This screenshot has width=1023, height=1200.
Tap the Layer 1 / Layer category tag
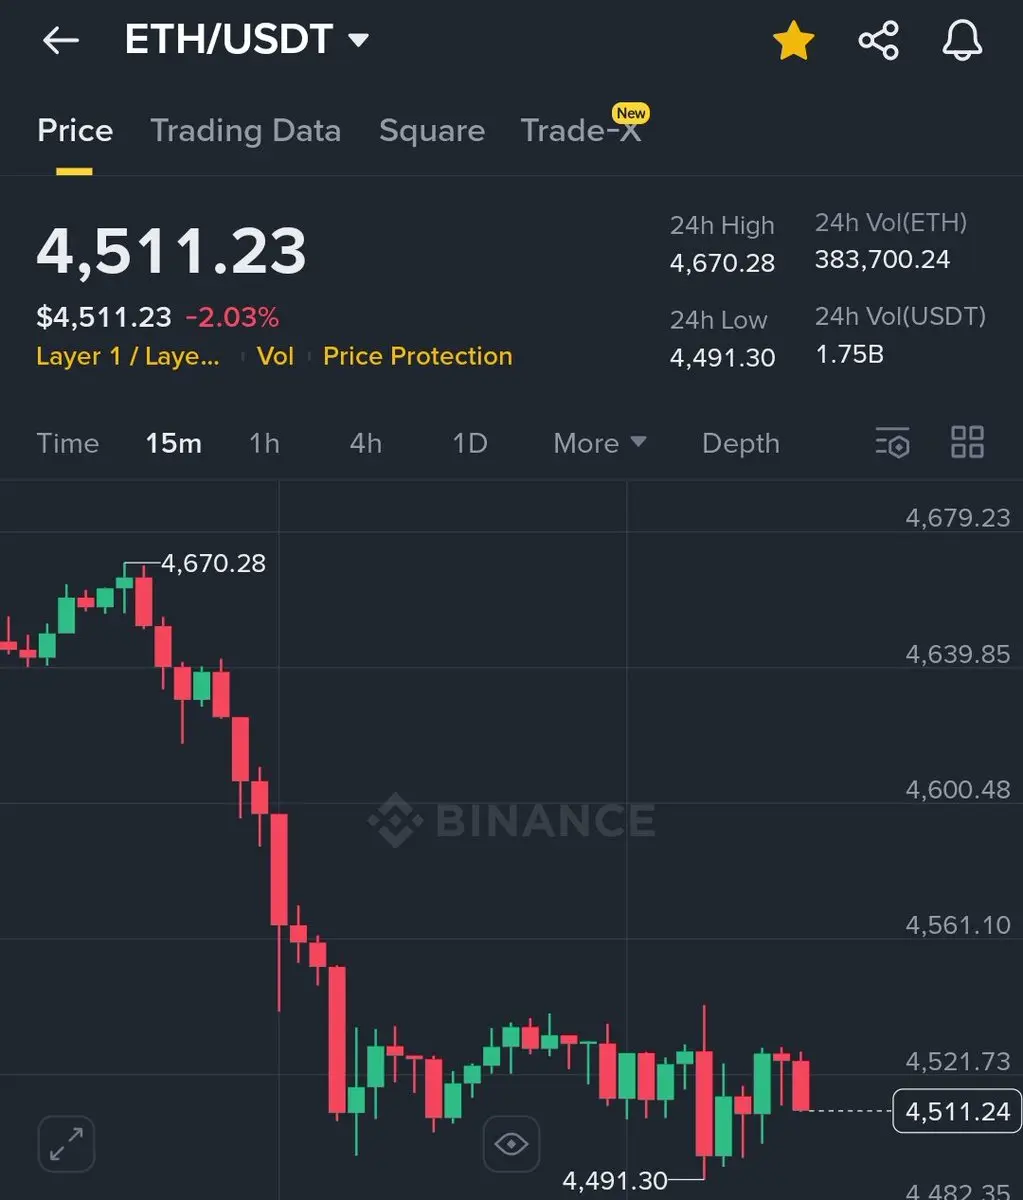tap(127, 357)
